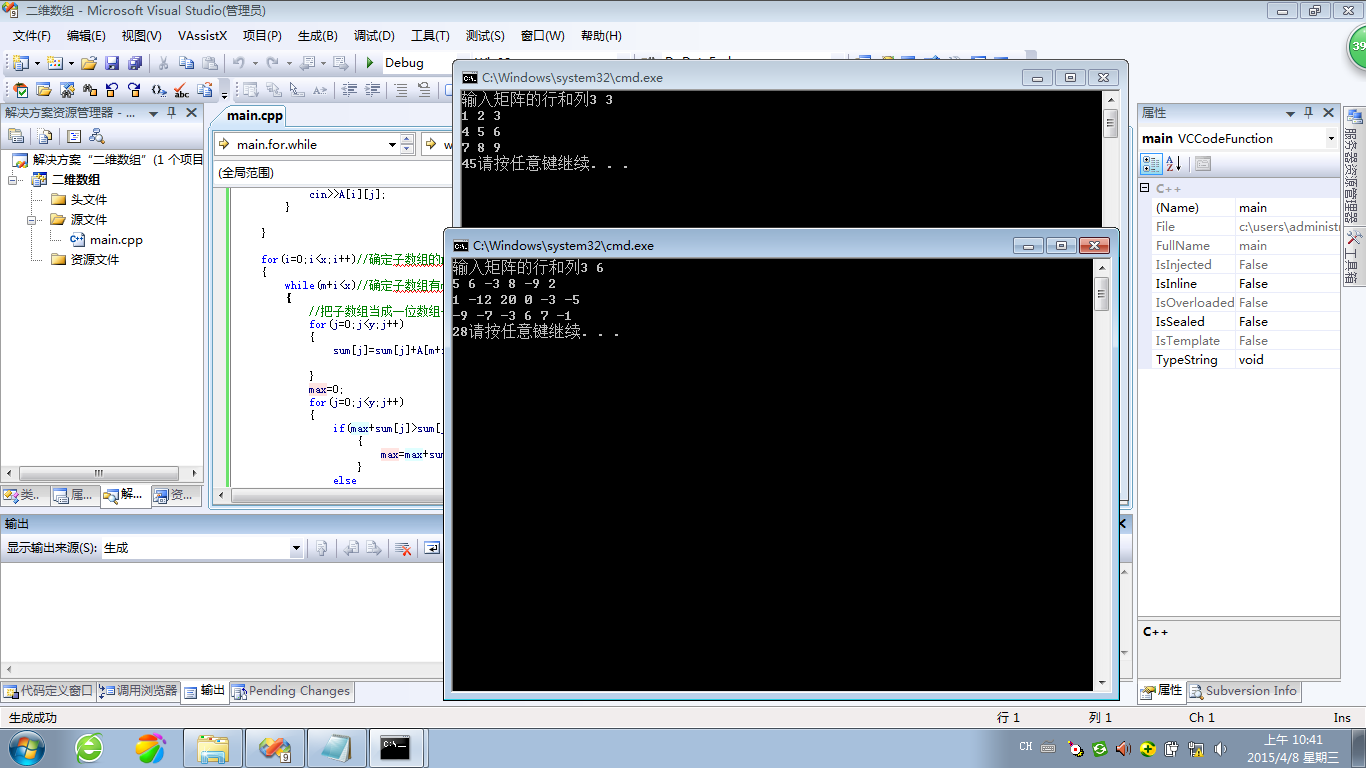This screenshot has width=1366, height=768.
Task: Click the Copy icon in toolbar
Action: pyautogui.click(x=185, y=63)
